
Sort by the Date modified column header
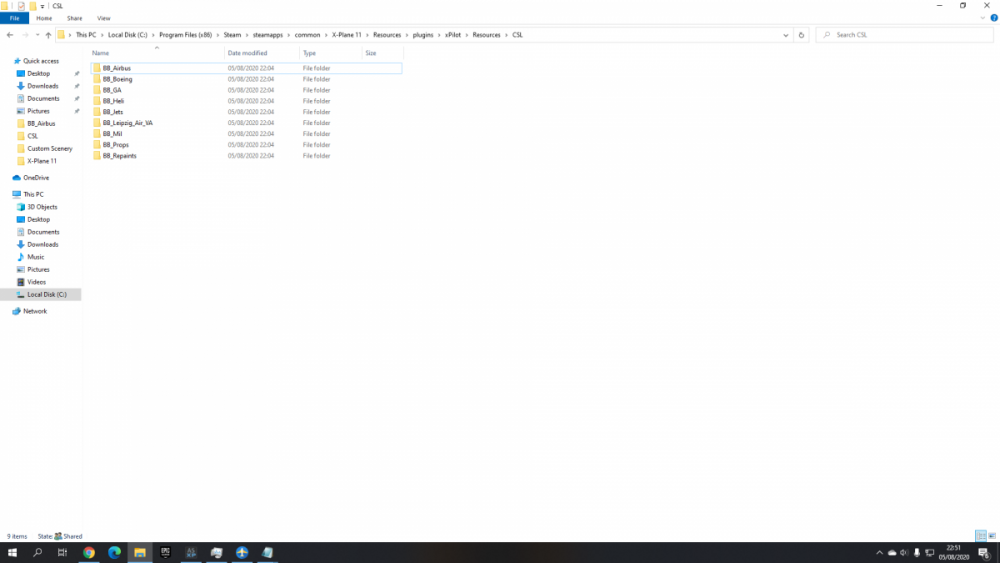click(x=247, y=53)
